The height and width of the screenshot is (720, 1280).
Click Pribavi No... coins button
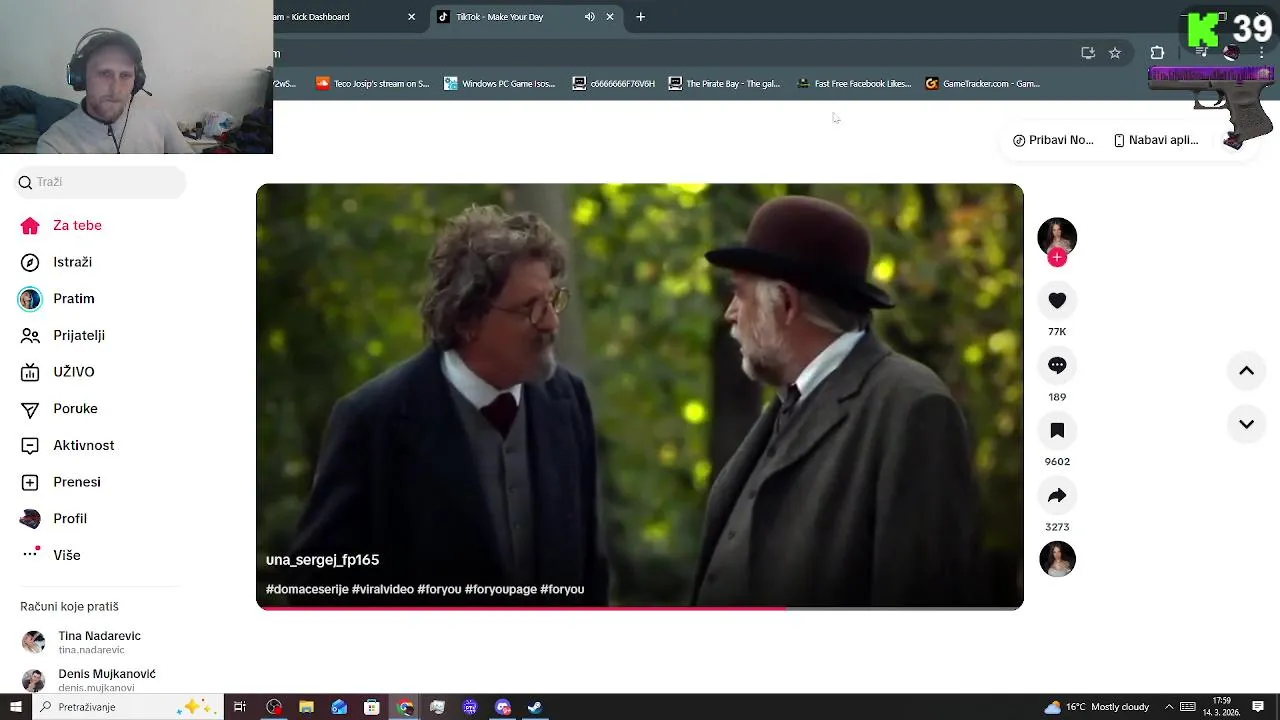pyautogui.click(x=1053, y=140)
